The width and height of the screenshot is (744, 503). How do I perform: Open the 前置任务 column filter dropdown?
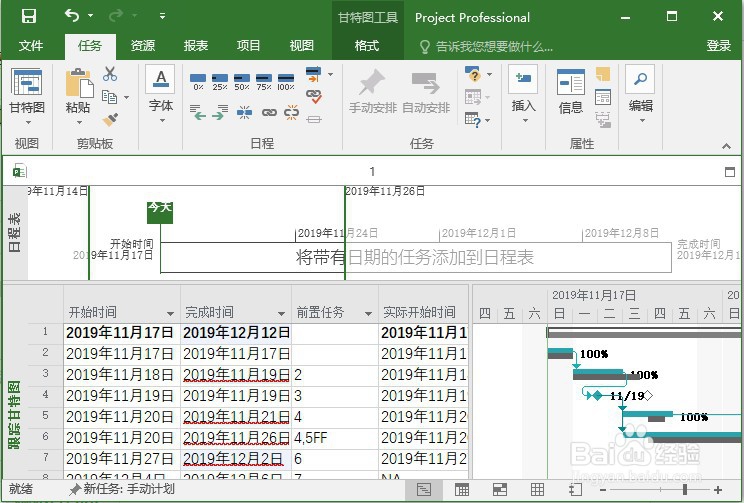coord(368,314)
